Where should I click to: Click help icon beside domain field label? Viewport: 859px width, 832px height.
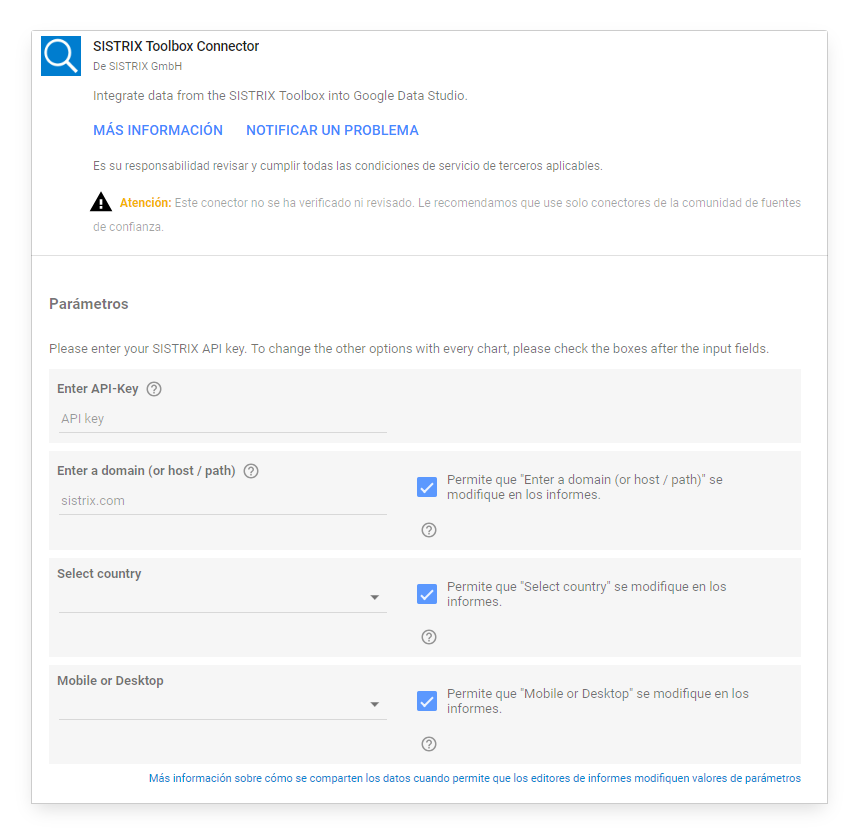pos(251,471)
